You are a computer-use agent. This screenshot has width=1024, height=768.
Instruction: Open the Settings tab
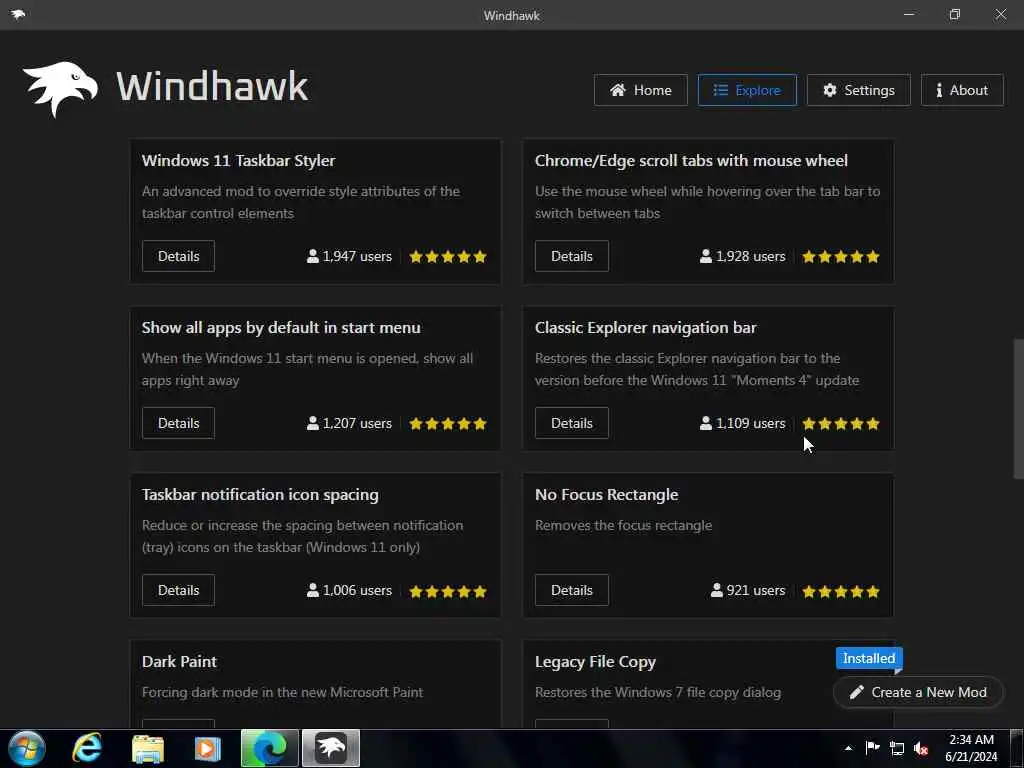point(859,90)
